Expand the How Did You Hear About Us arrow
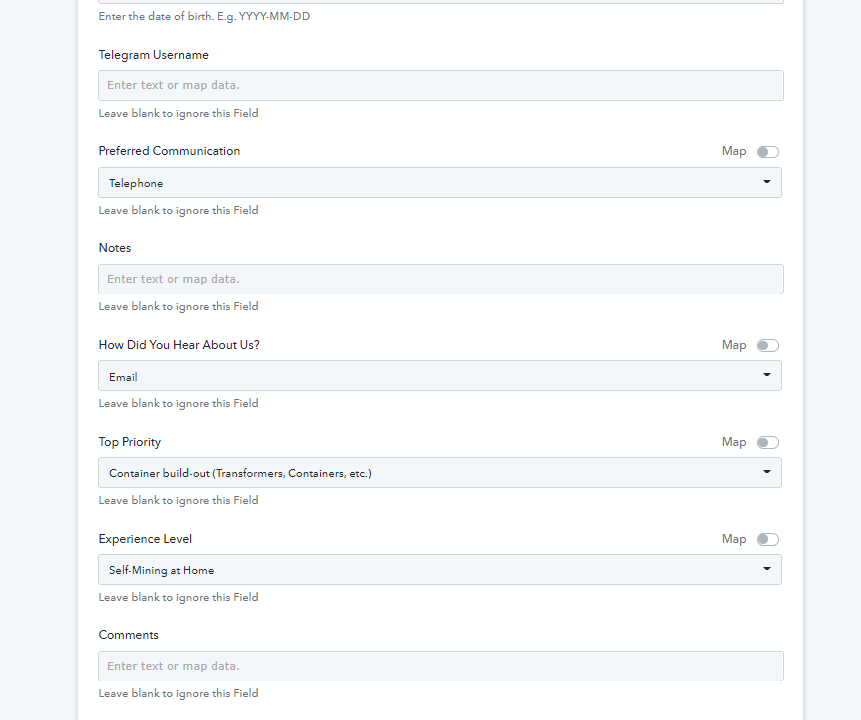 point(767,375)
